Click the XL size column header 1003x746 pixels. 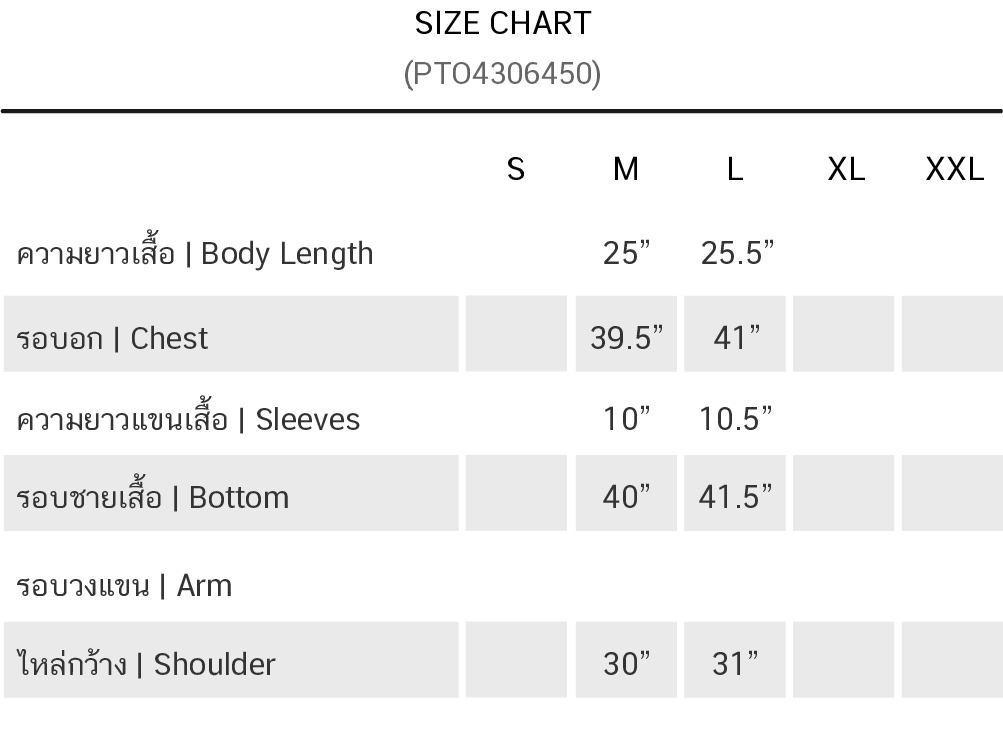tap(846, 170)
